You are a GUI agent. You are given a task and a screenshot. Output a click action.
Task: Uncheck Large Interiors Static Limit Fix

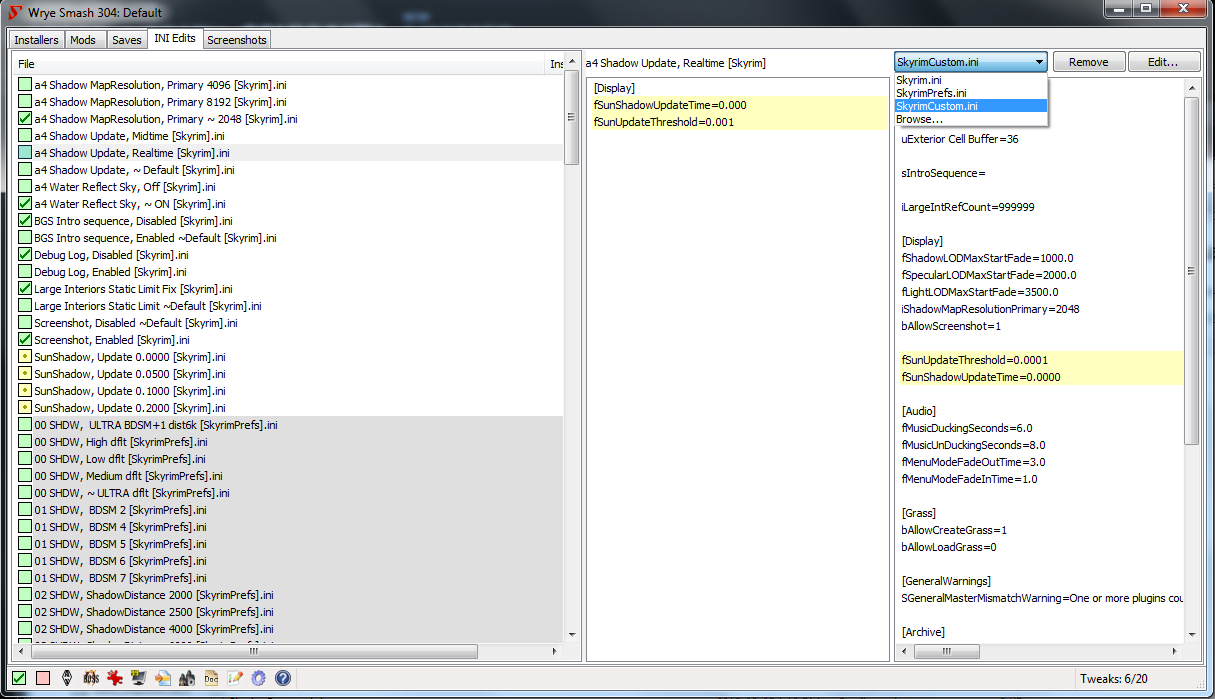(25, 289)
